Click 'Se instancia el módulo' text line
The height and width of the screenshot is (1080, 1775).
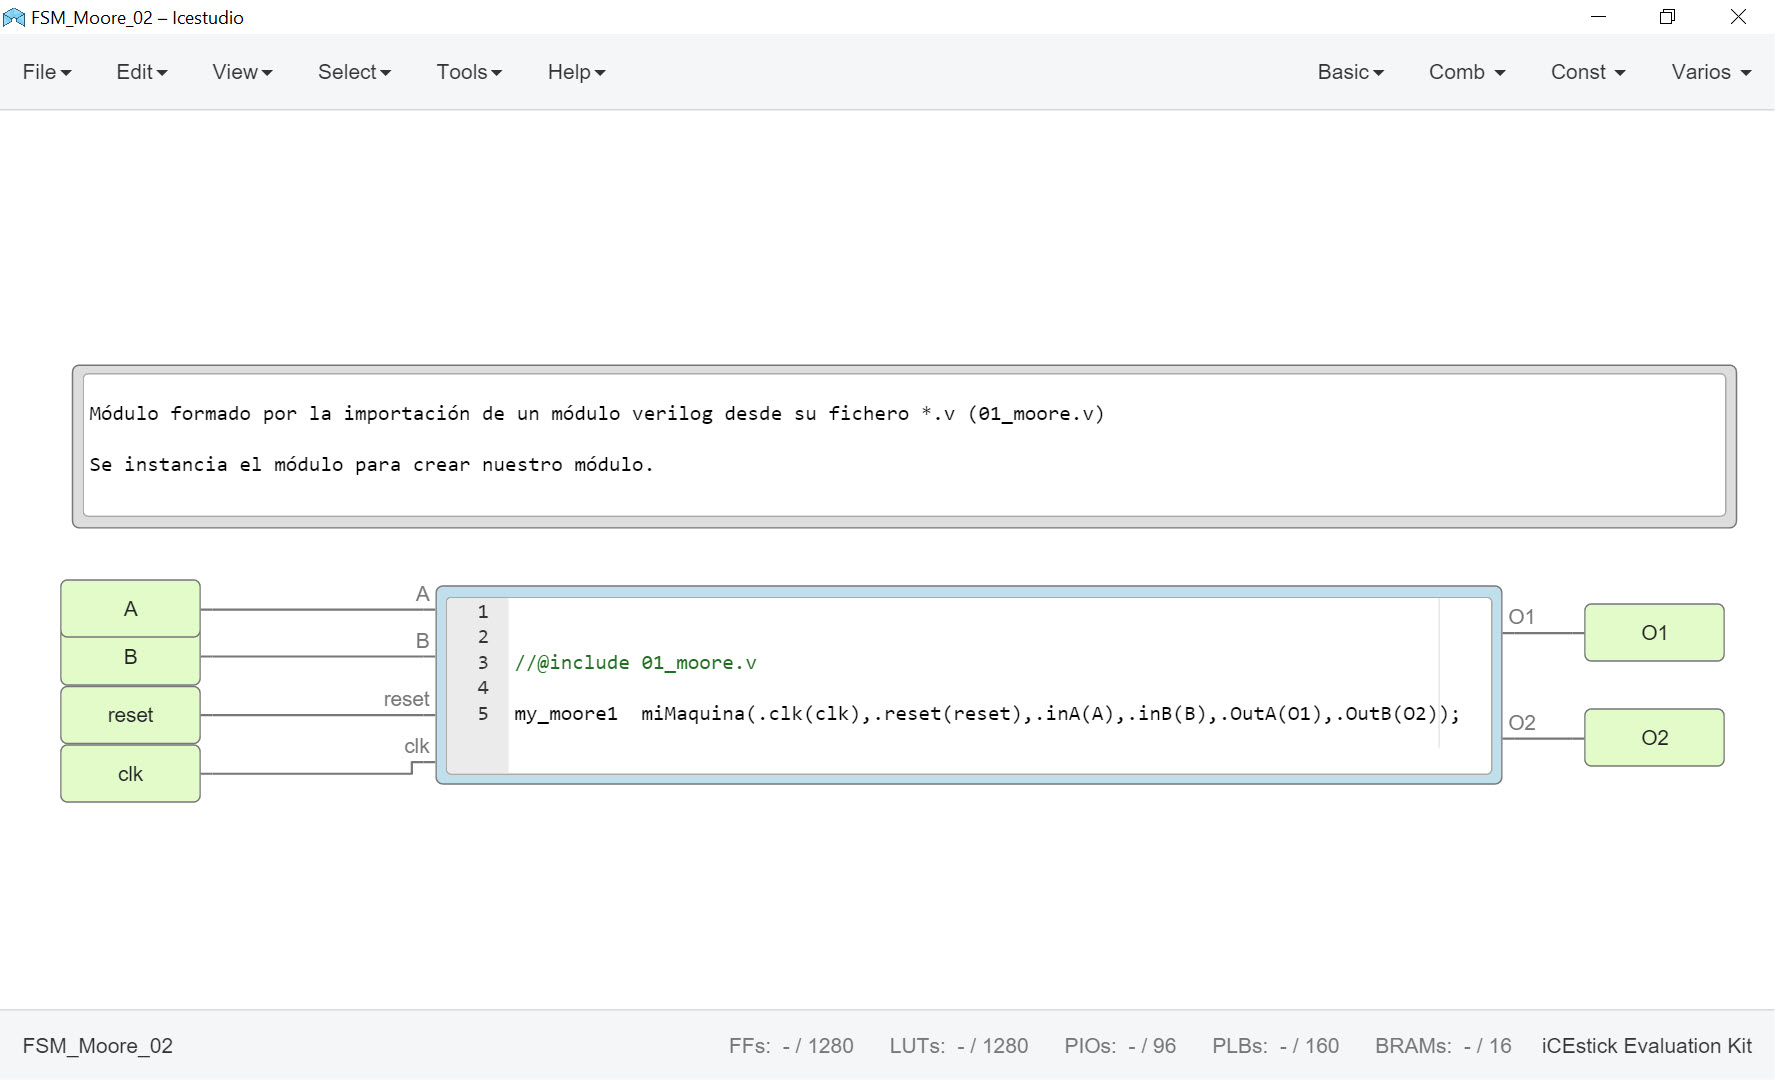(371, 464)
